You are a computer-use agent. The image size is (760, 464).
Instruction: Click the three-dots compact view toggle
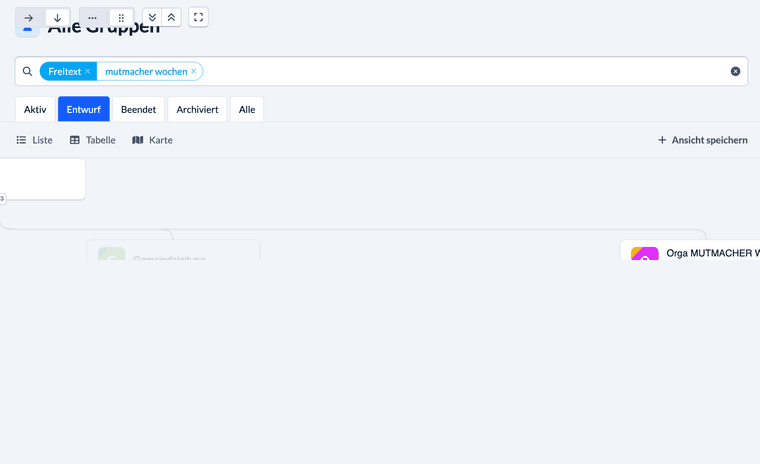pyautogui.click(x=92, y=18)
